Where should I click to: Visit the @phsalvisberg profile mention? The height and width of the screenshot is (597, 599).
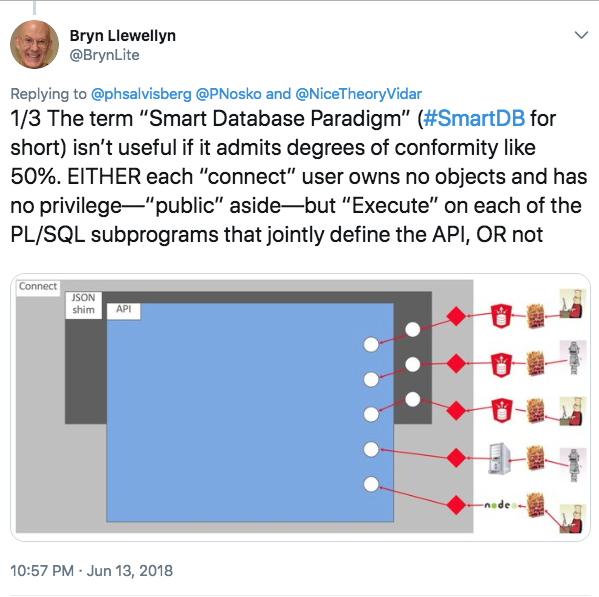141,94
